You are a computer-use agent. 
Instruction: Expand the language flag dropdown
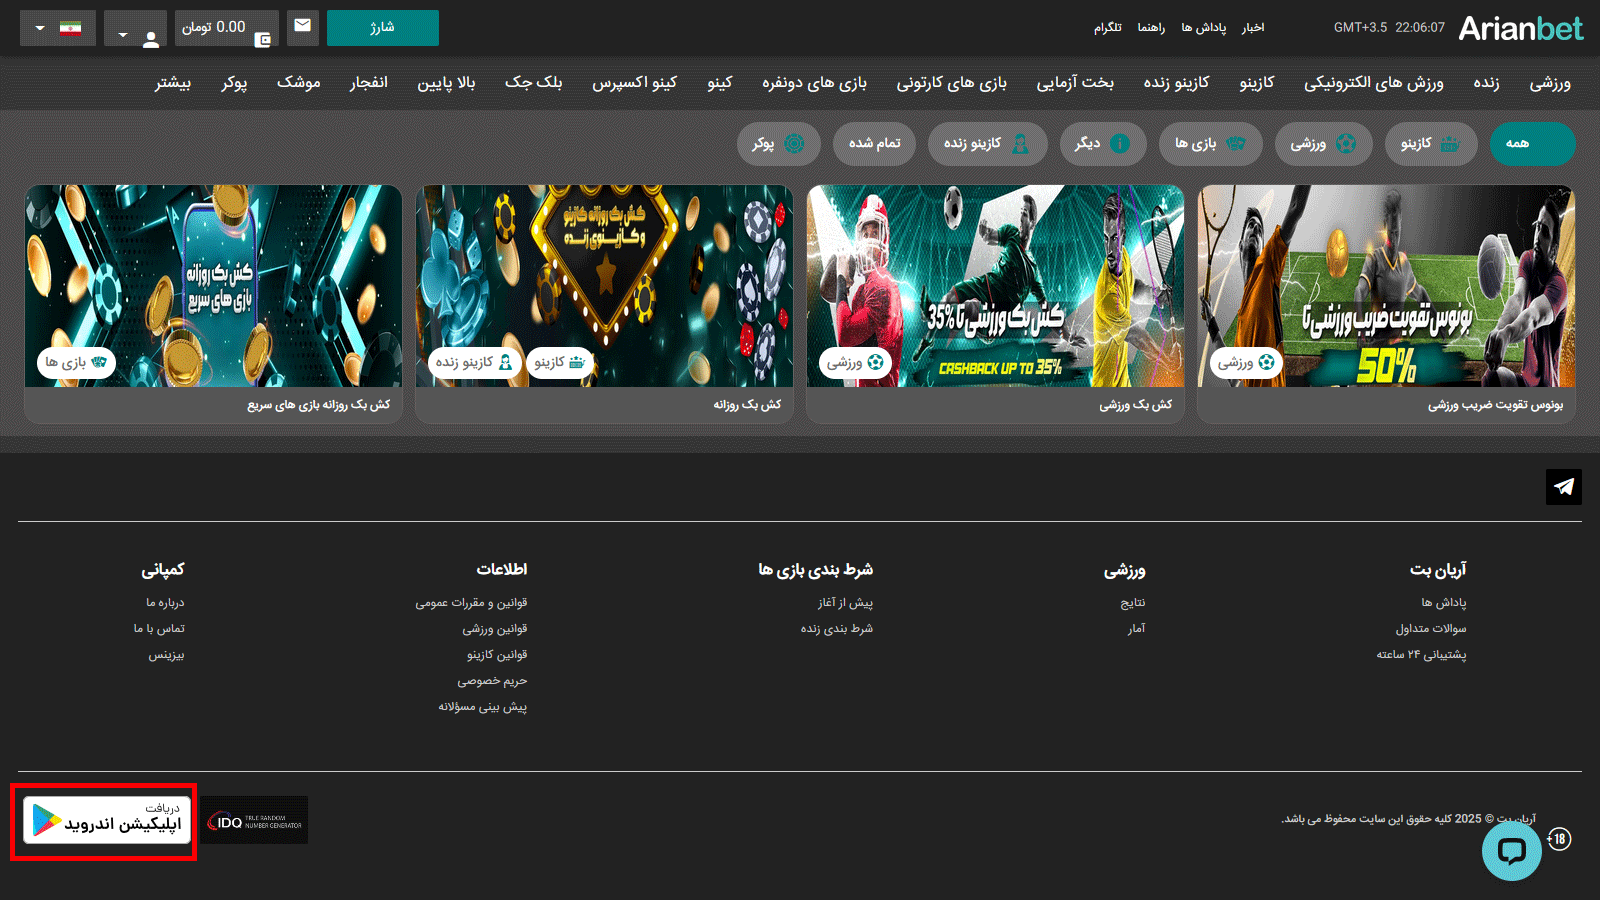click(x=57, y=28)
